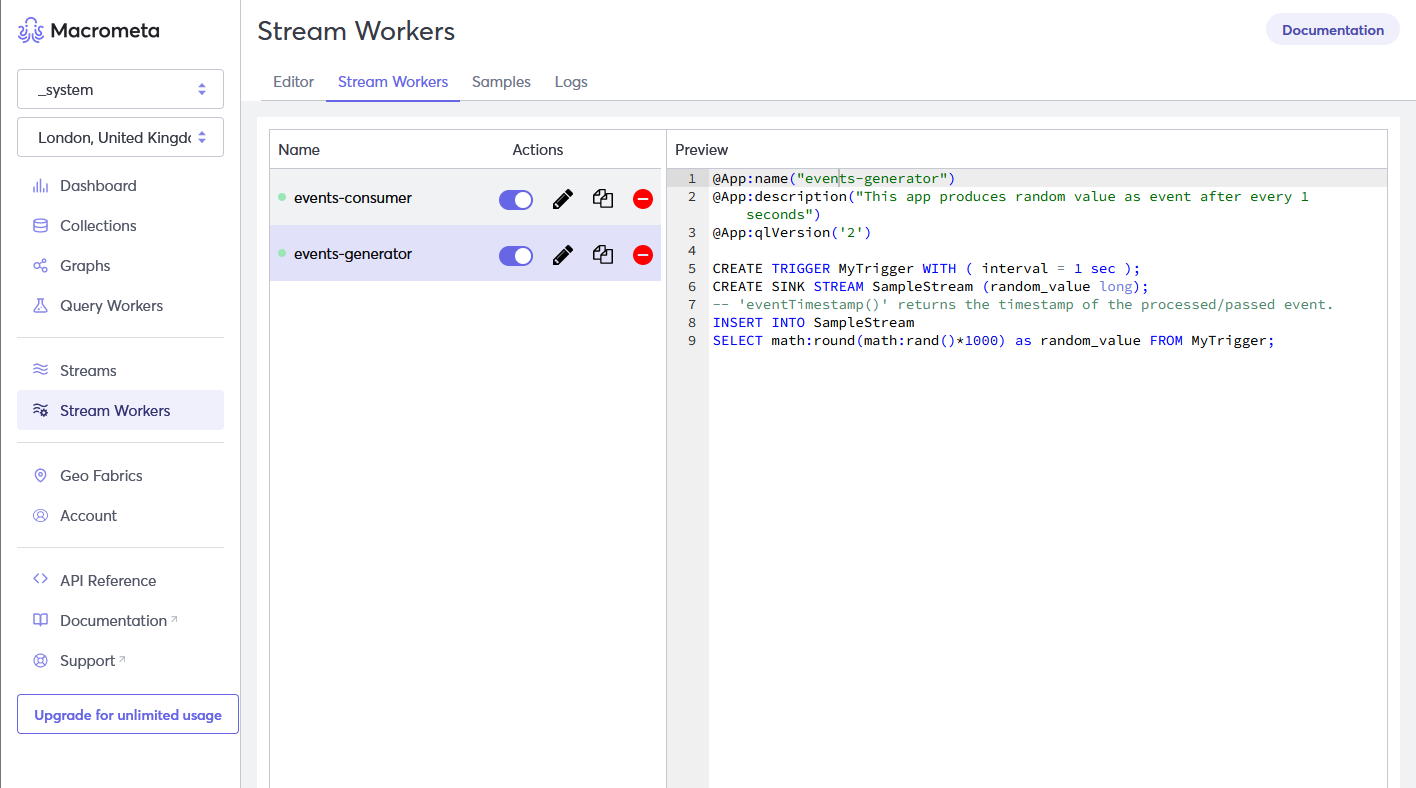
Task: Click the CREATE SINK STREAM SampleStream line
Action: coord(931,286)
